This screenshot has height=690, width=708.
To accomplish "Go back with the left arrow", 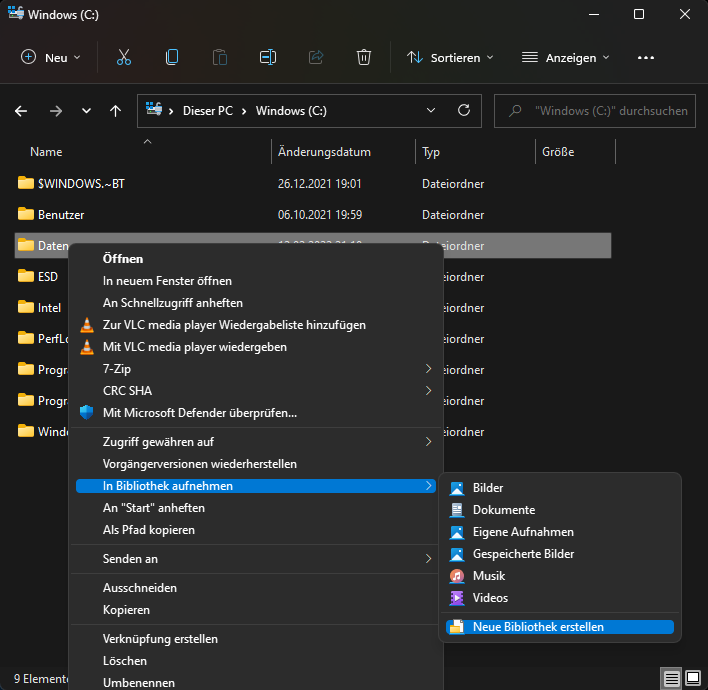I will click(x=21, y=111).
